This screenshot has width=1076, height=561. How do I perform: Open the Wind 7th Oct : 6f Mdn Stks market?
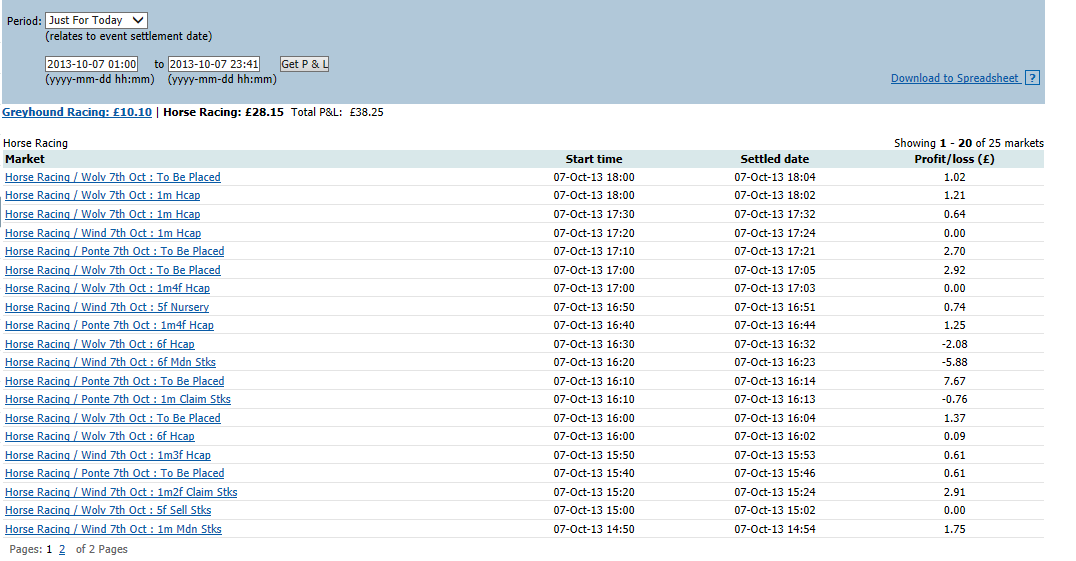(110, 362)
